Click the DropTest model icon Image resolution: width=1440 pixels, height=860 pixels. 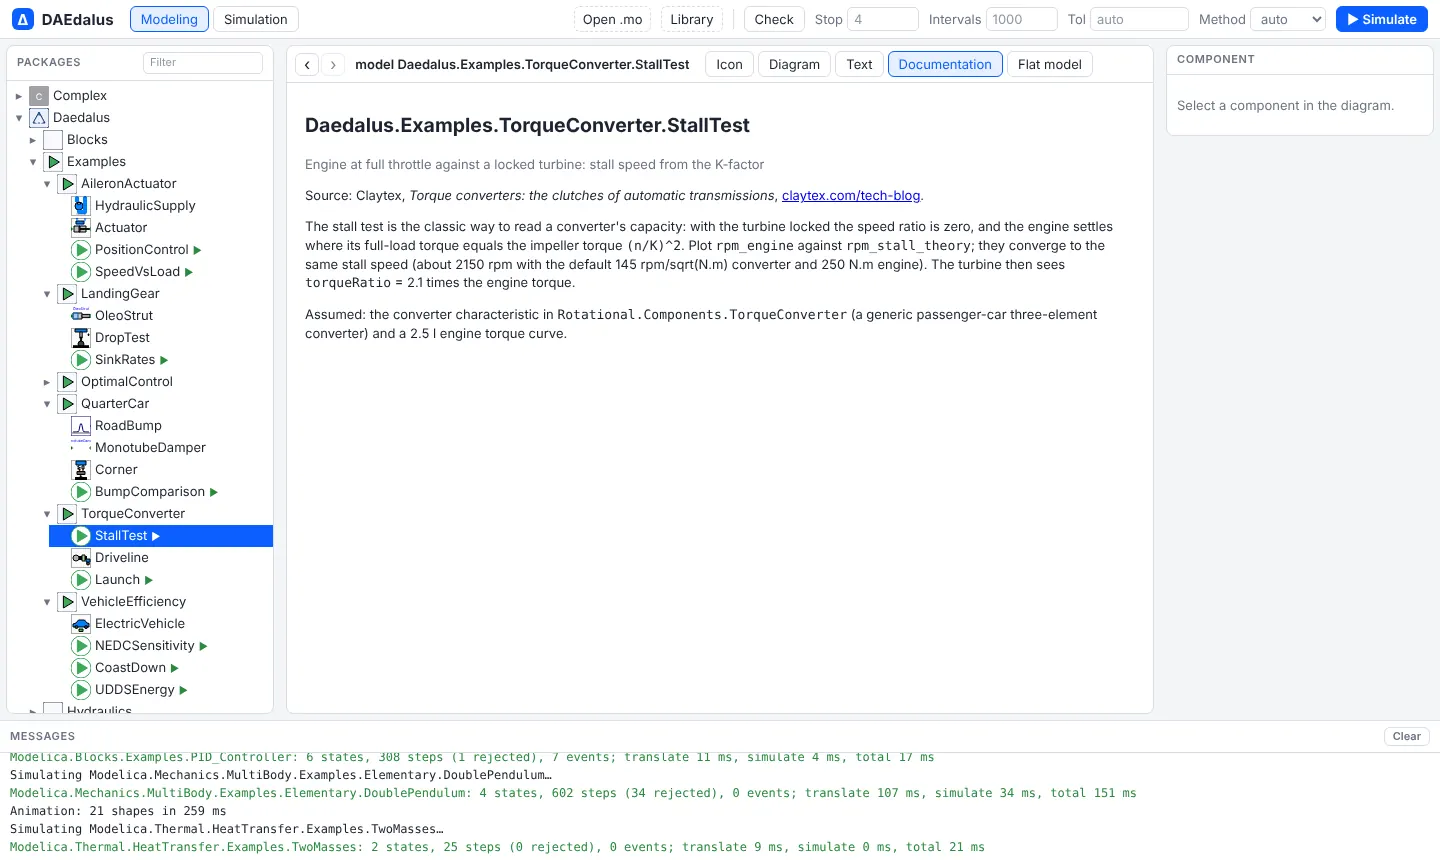(x=81, y=338)
